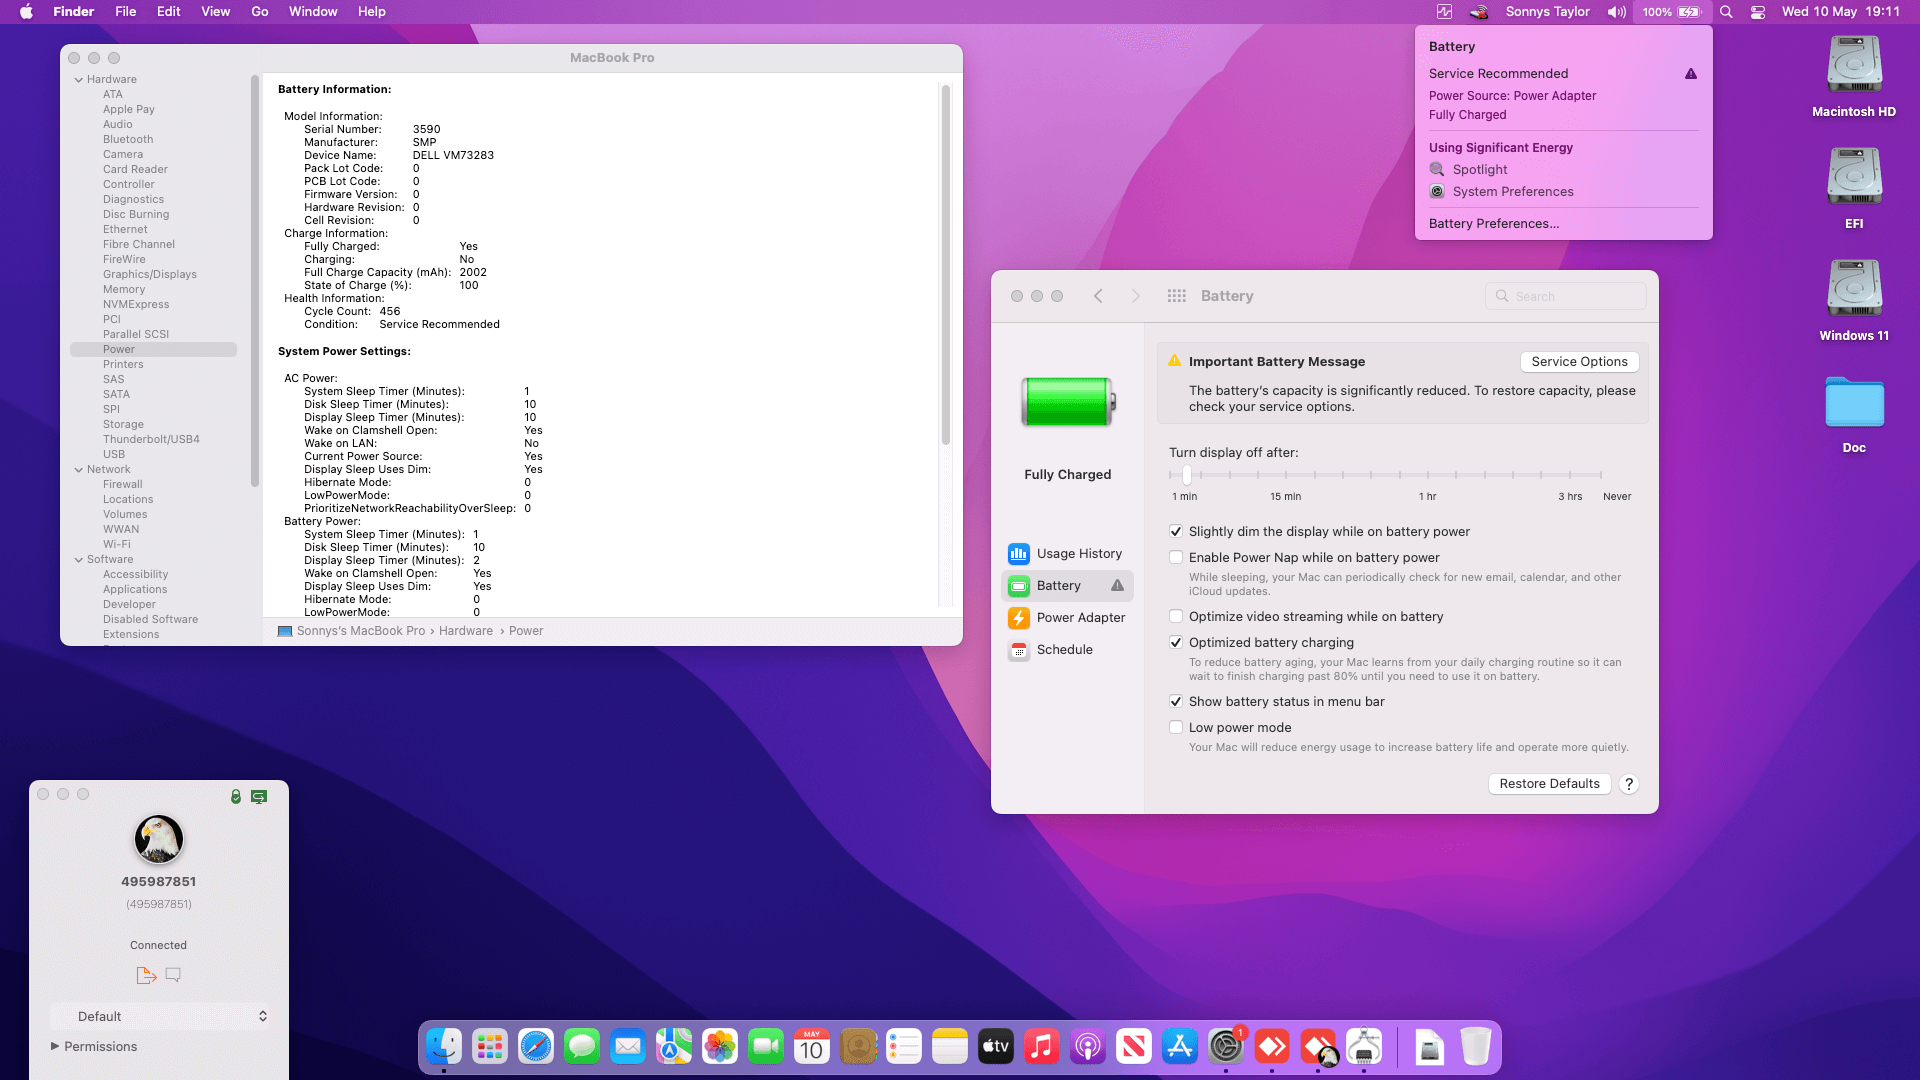1920x1080 pixels.
Task: Open Reminders app in the Dock
Action: [904, 1047]
